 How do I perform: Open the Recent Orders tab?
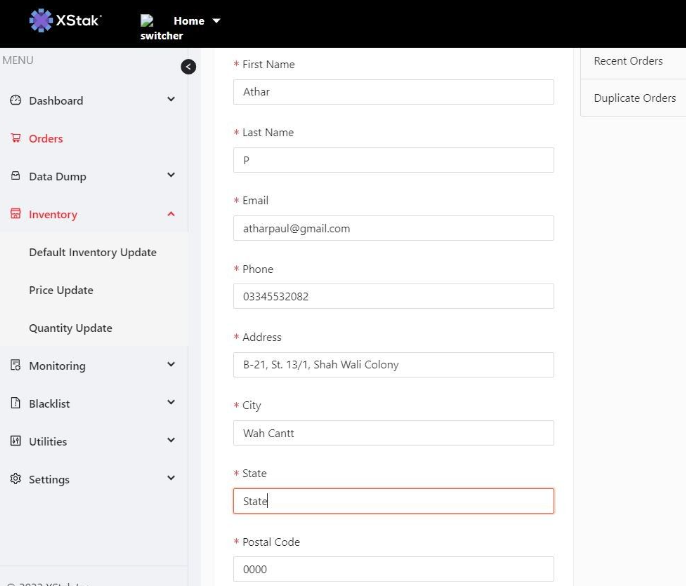click(628, 61)
